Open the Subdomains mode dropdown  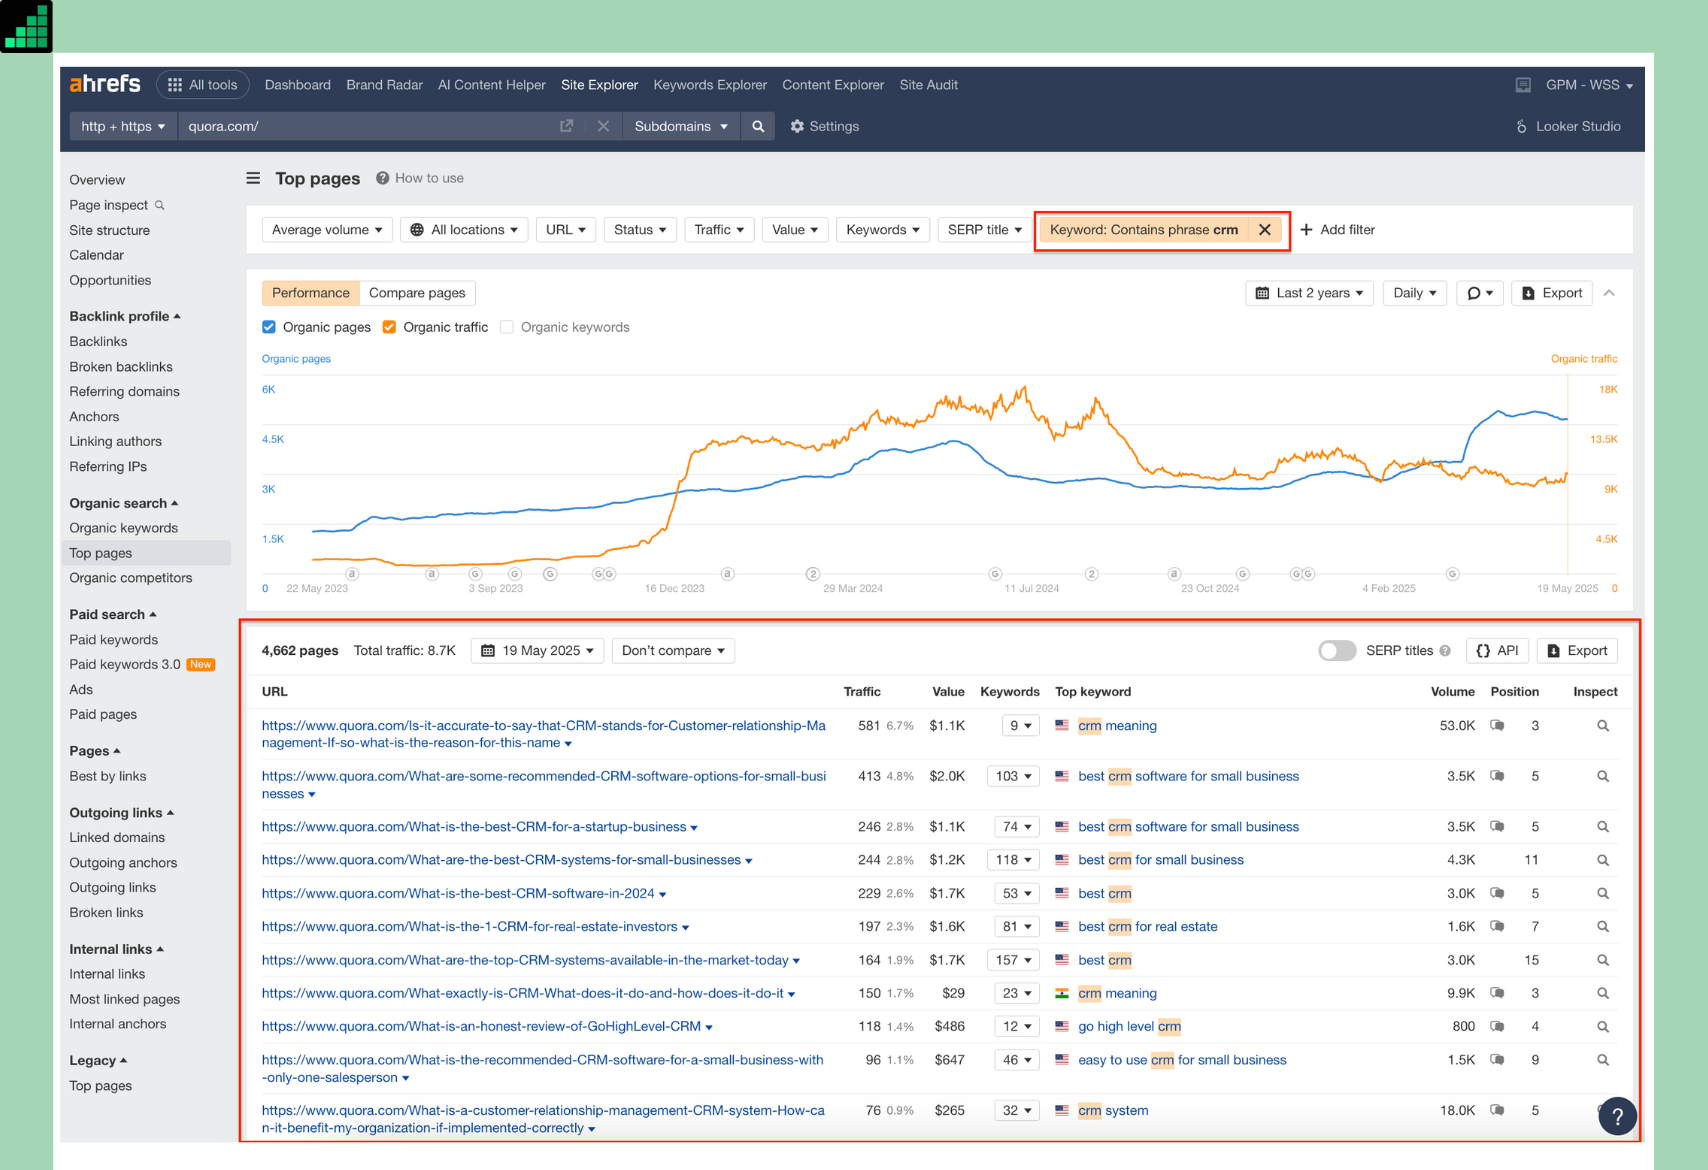point(681,126)
